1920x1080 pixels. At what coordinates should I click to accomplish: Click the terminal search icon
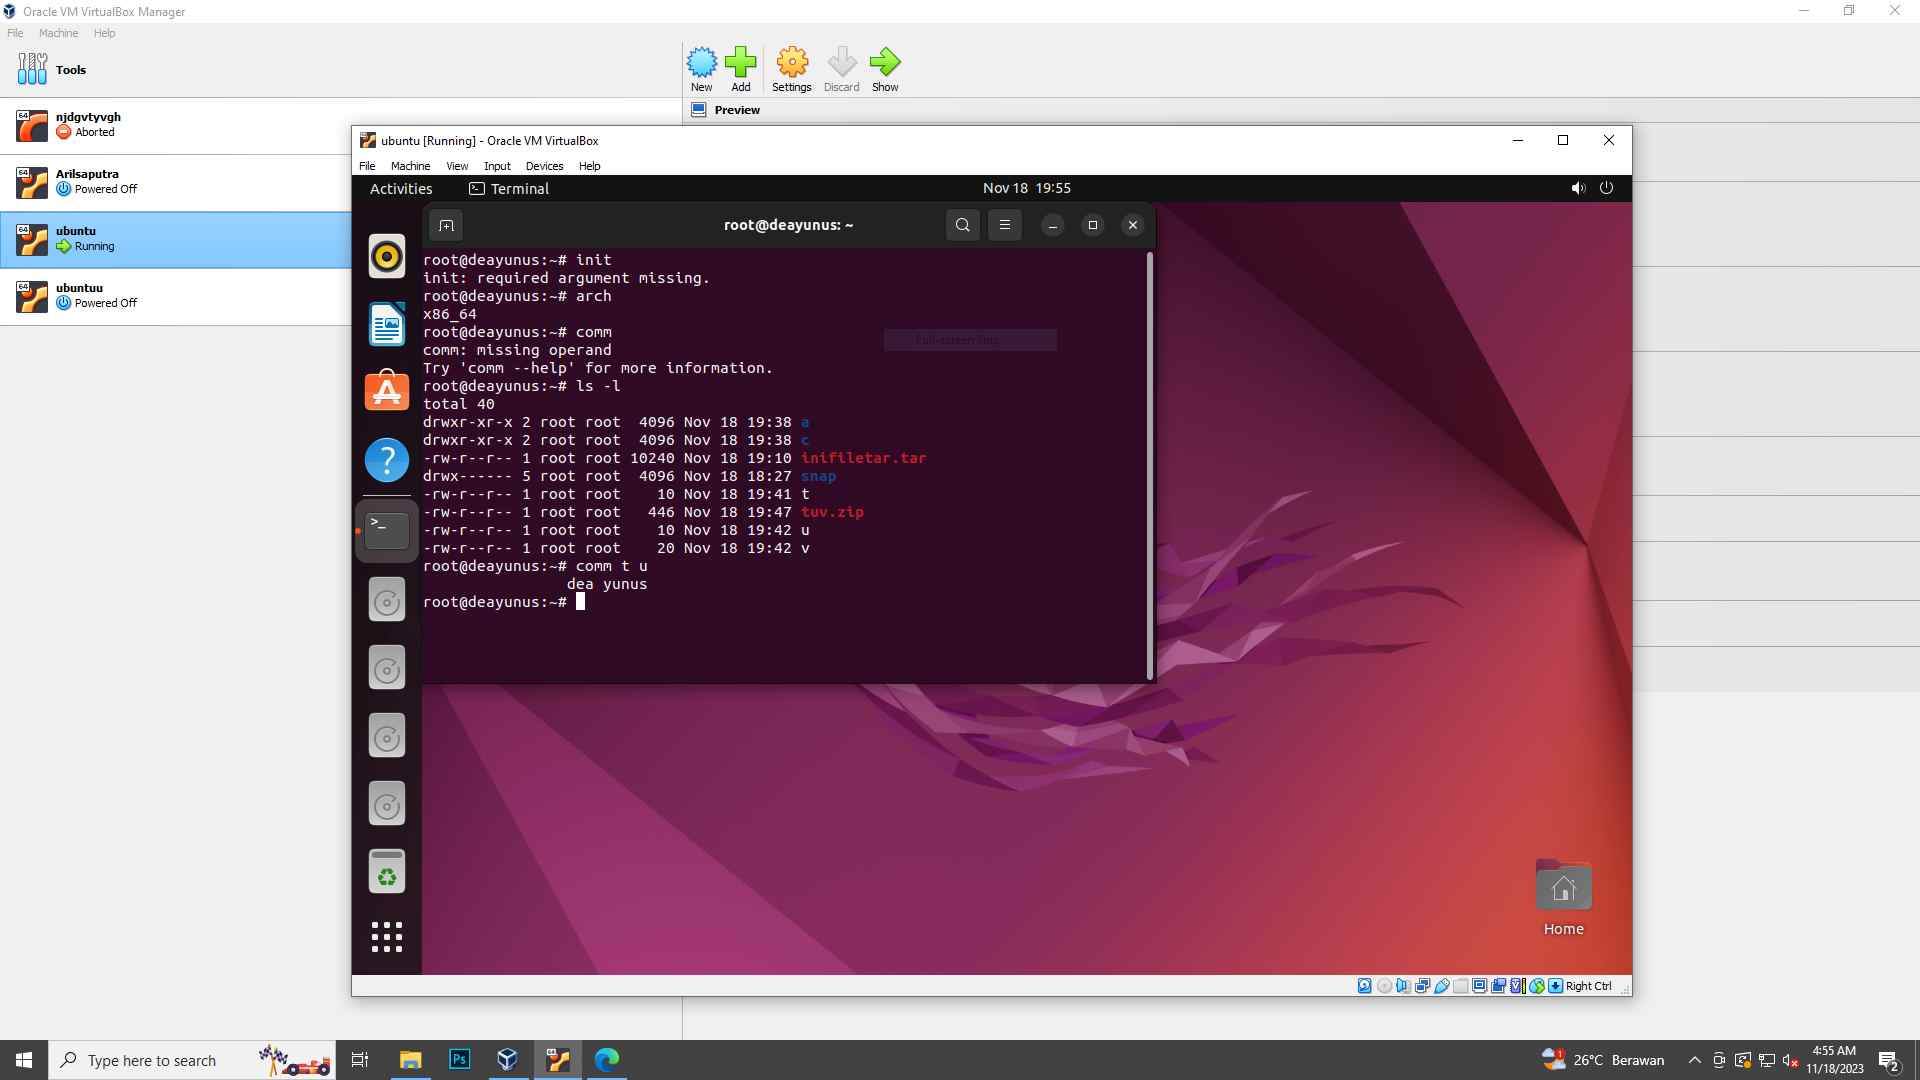click(962, 225)
